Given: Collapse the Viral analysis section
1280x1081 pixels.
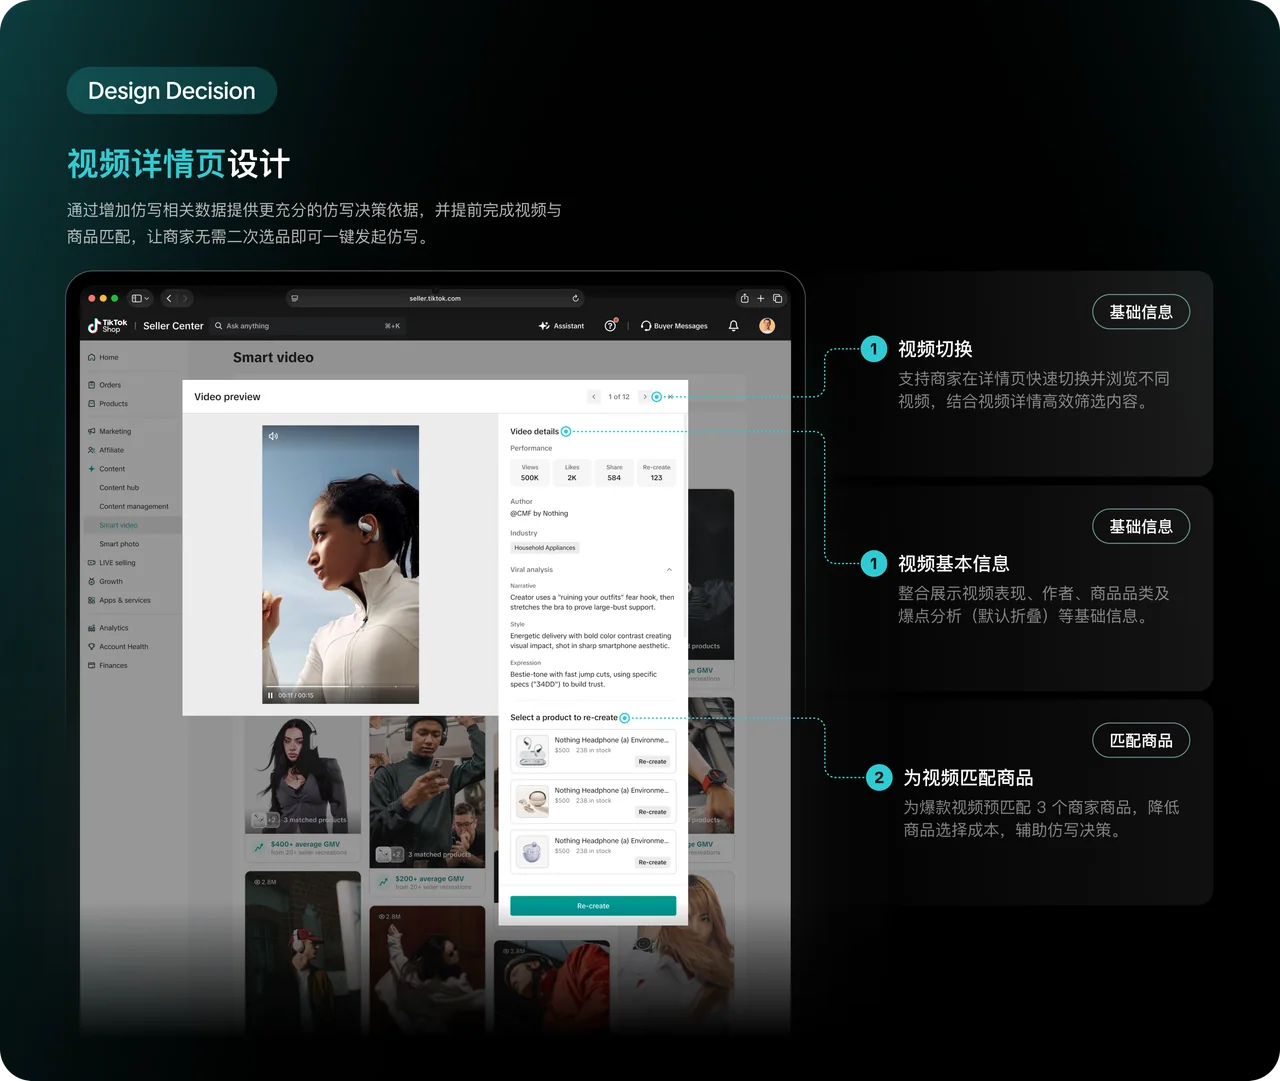Looking at the screenshot, I should tap(669, 570).
